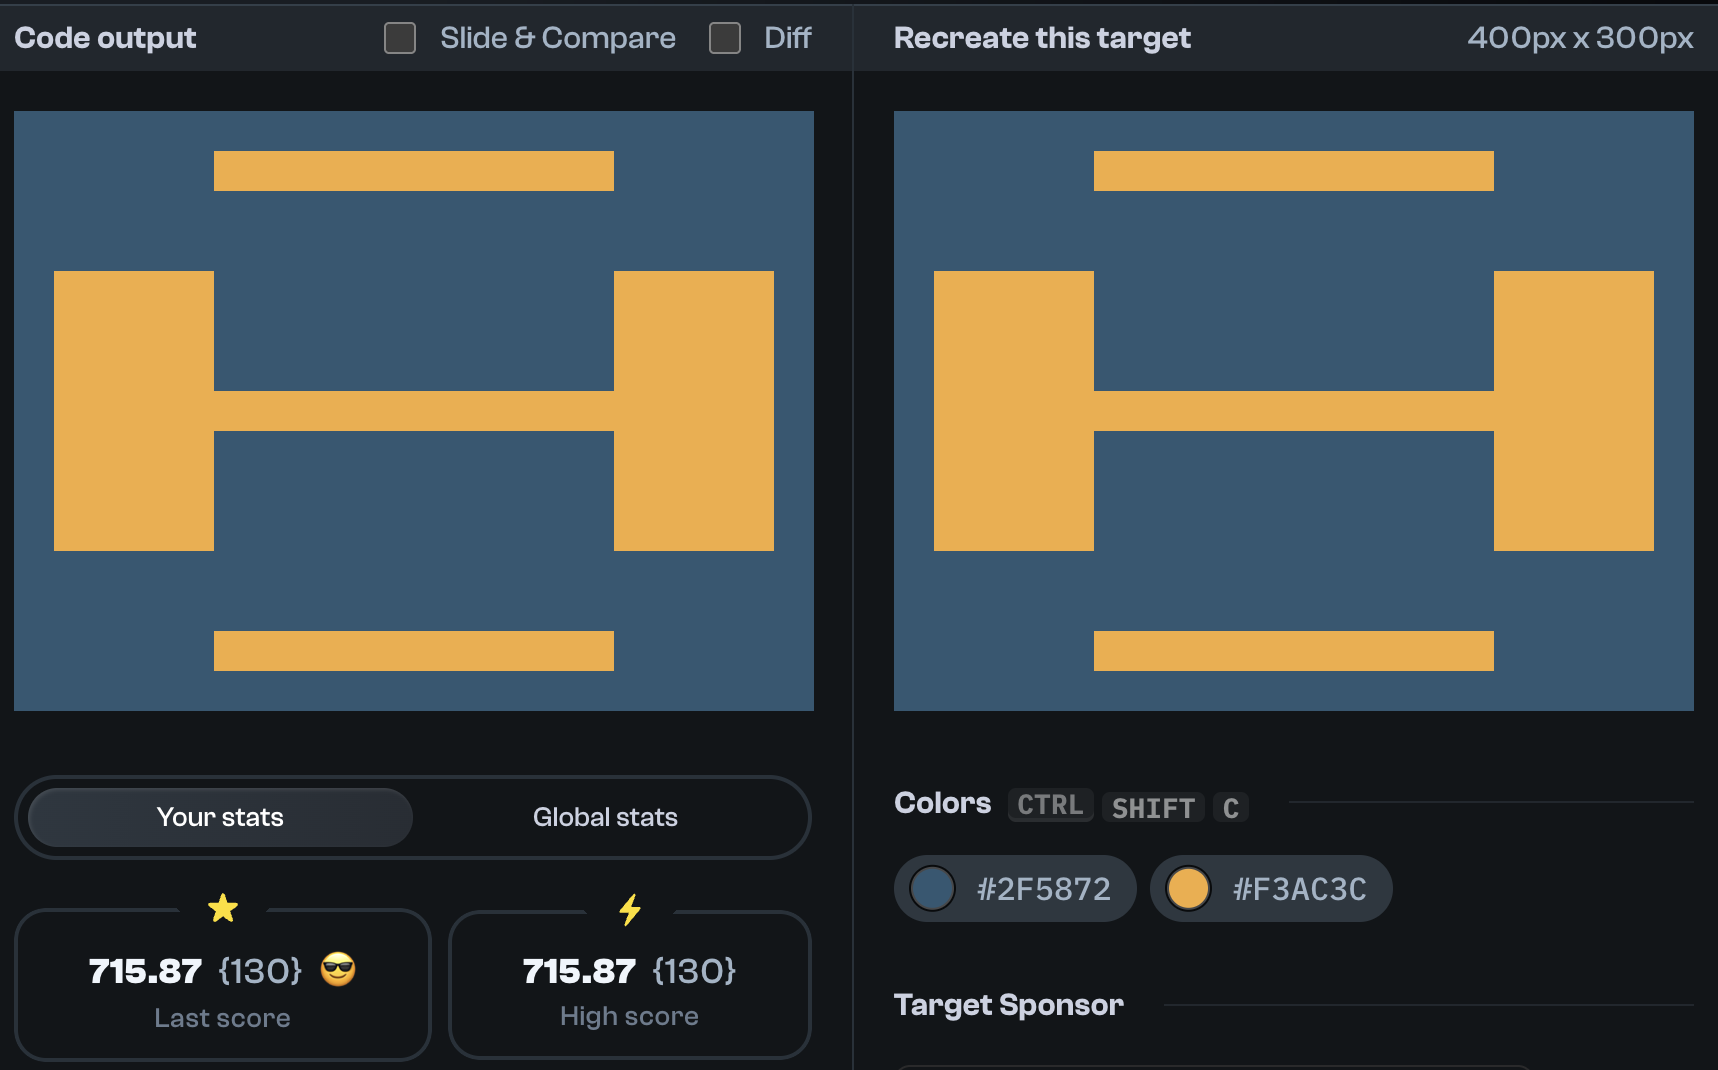The height and width of the screenshot is (1070, 1718).
Task: Click the Recreate this target heading
Action: (x=1042, y=38)
